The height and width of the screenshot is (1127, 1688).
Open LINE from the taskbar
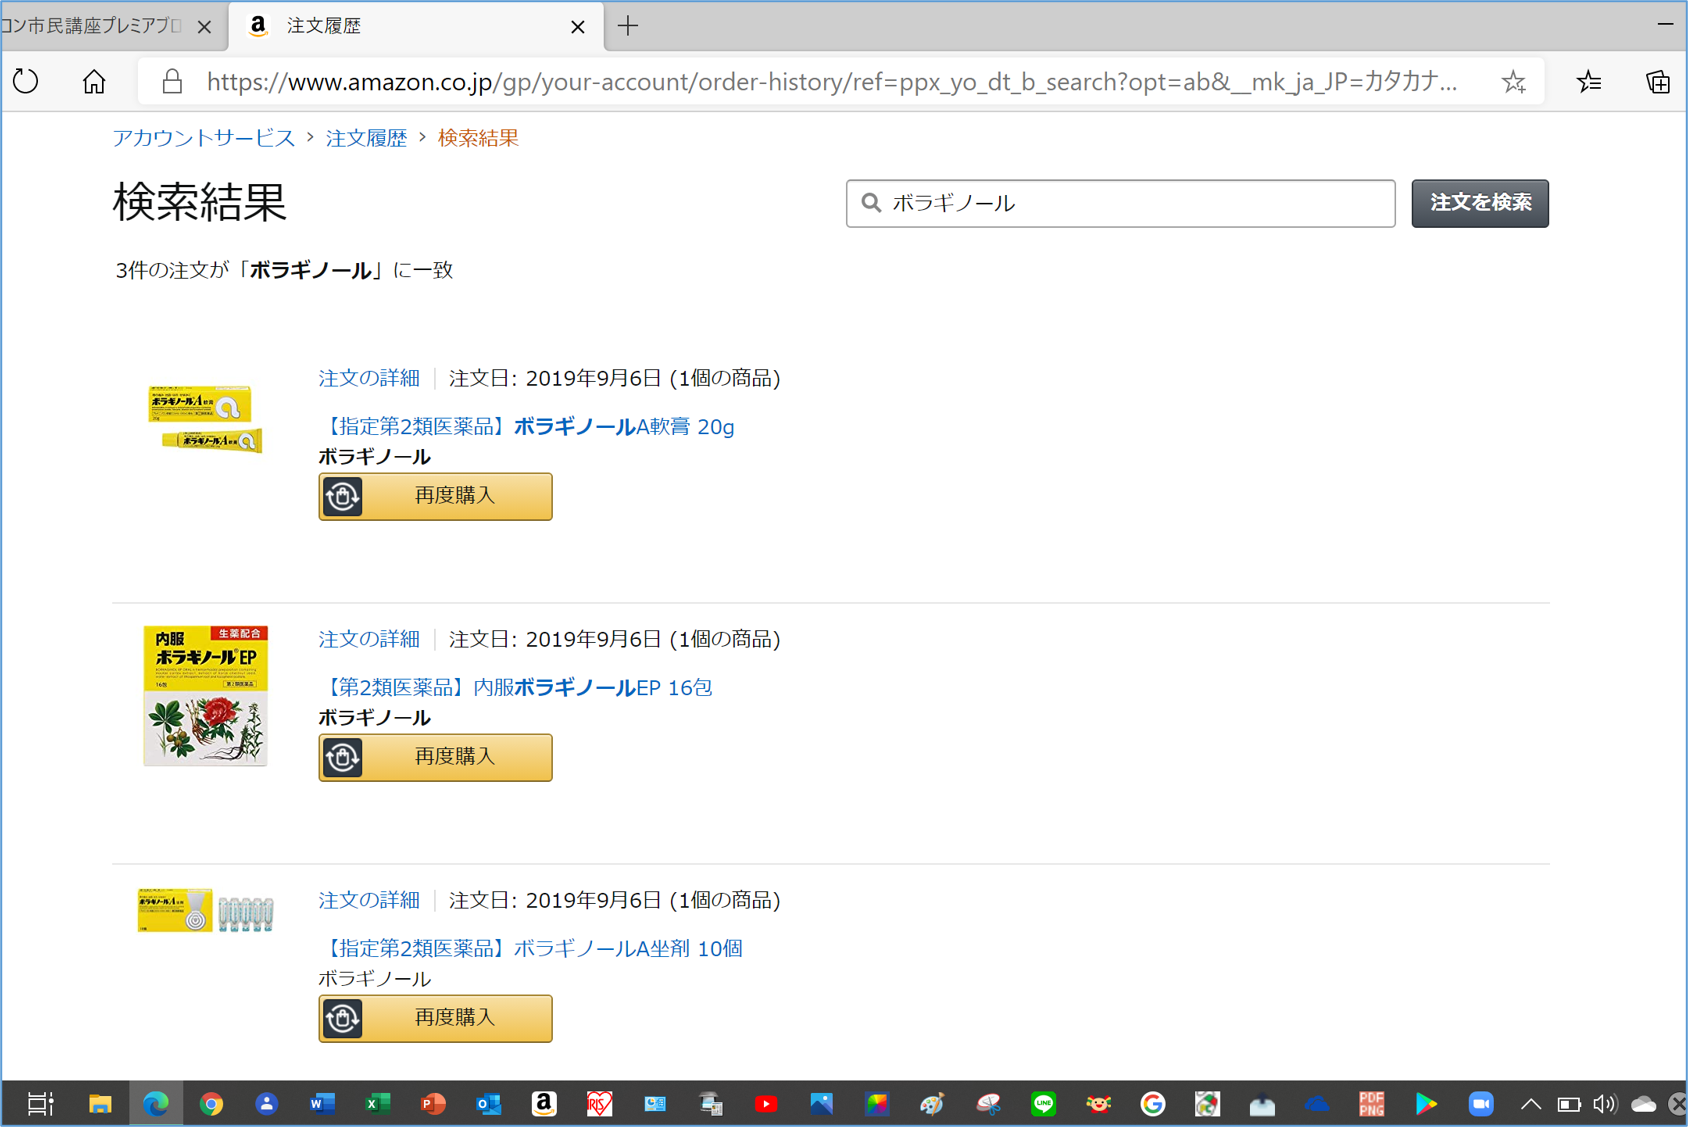pos(1043,1104)
